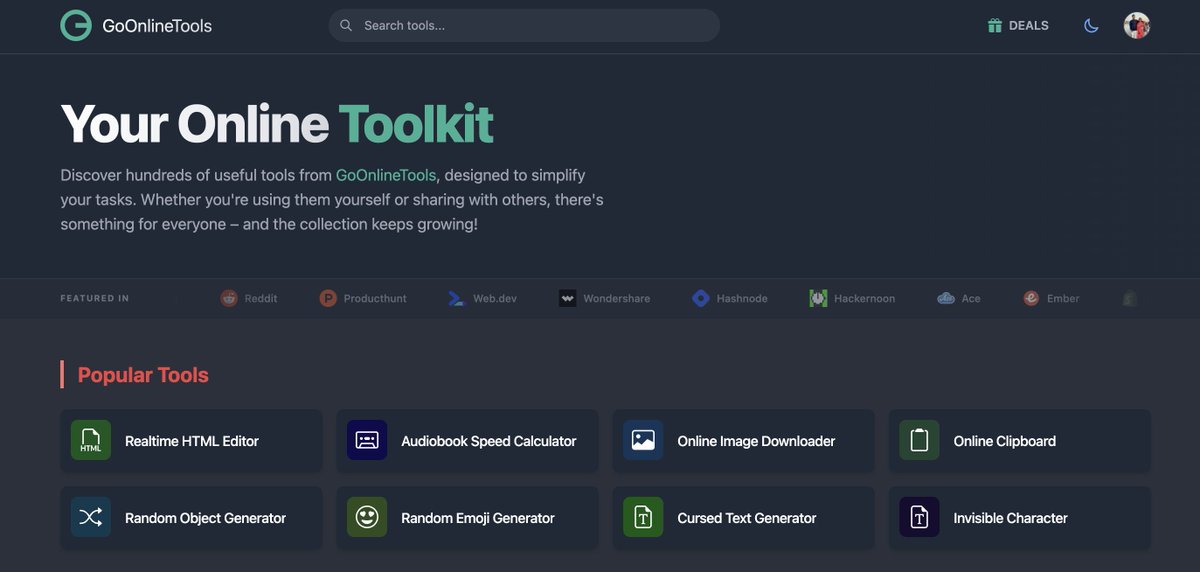1200x572 pixels.
Task: Click the GoOnlineTools green logo icon
Action: click(x=76, y=25)
